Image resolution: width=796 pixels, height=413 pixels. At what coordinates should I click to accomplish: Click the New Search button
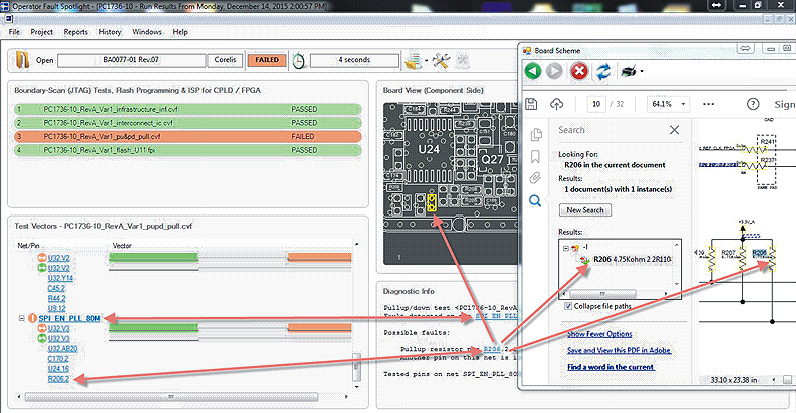click(x=585, y=210)
